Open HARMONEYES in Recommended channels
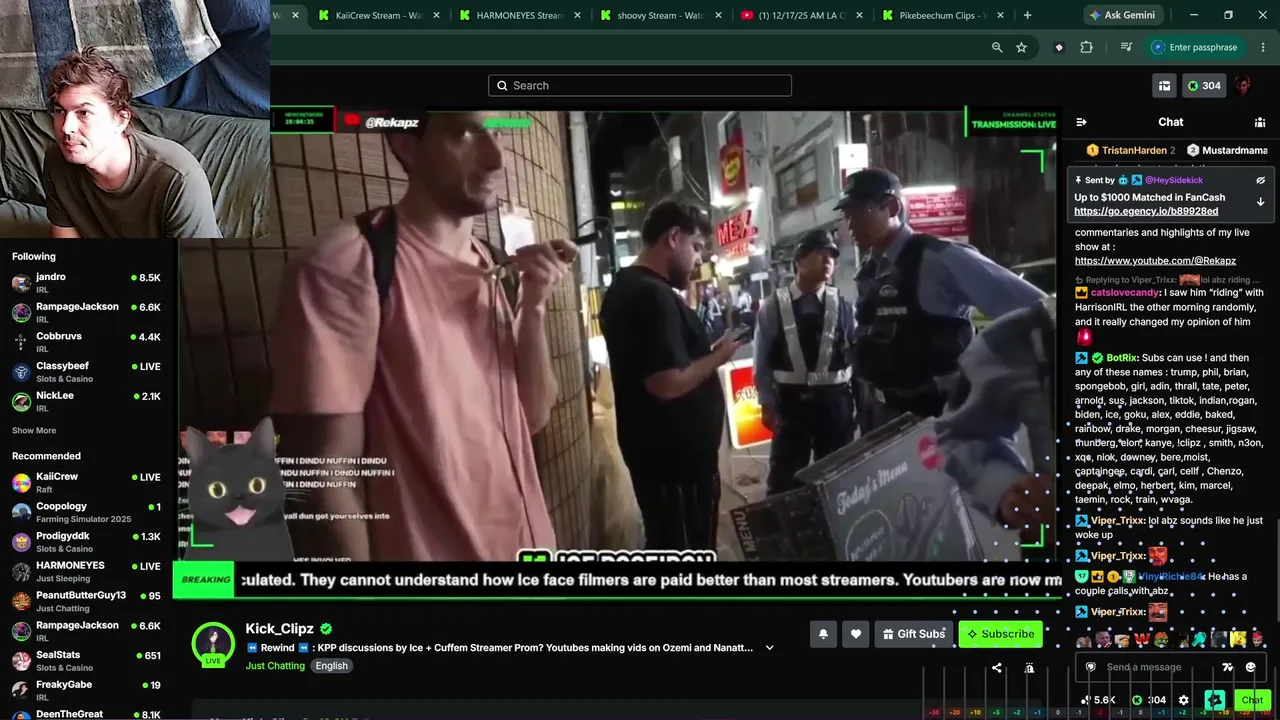 [x=86, y=571]
